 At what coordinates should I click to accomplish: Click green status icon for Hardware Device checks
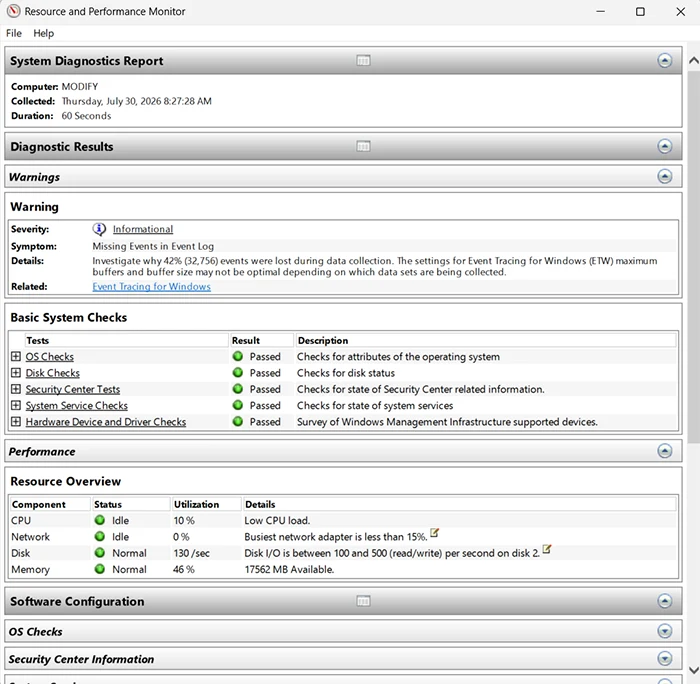click(x=238, y=421)
